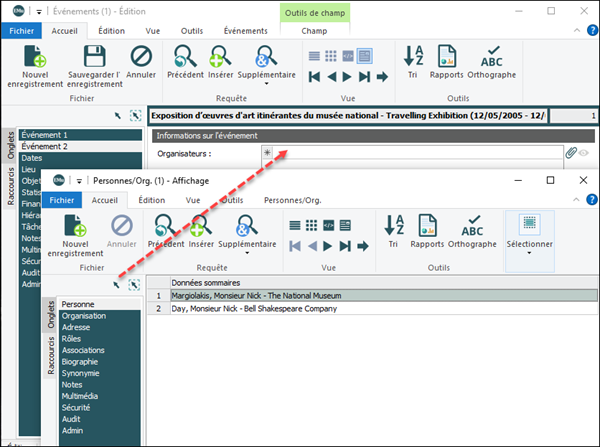Click the paperclip attach icon beside Organisateurs

coord(571,153)
